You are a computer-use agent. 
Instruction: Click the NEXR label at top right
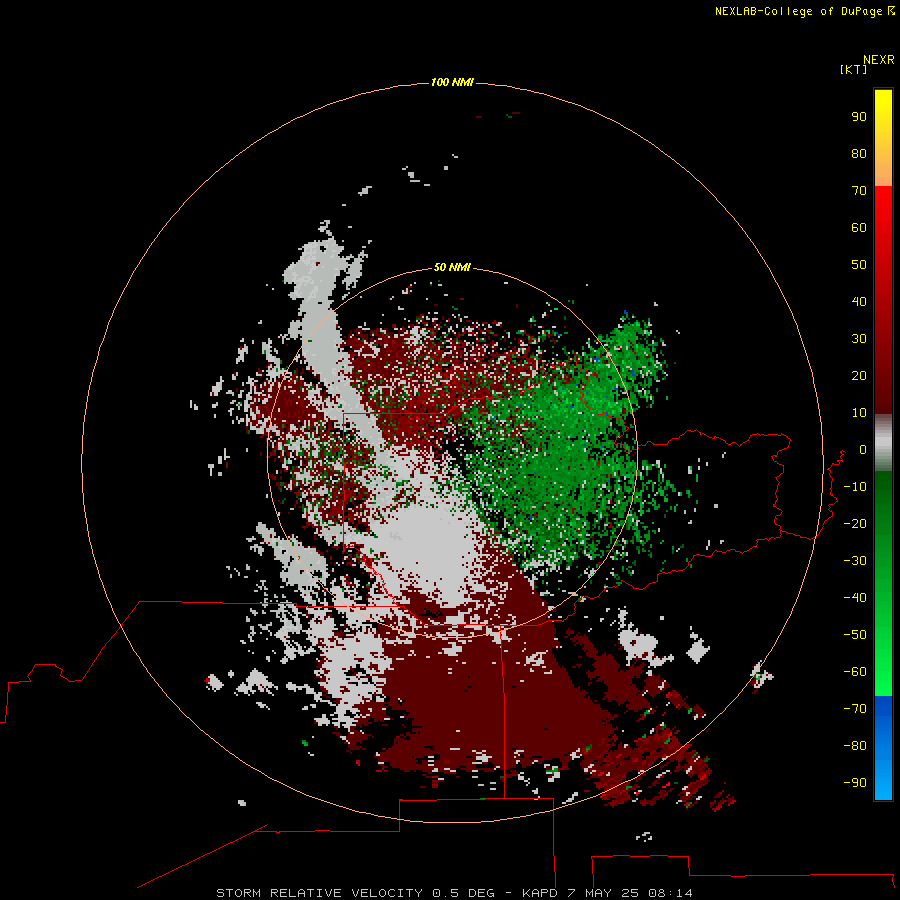[879, 60]
